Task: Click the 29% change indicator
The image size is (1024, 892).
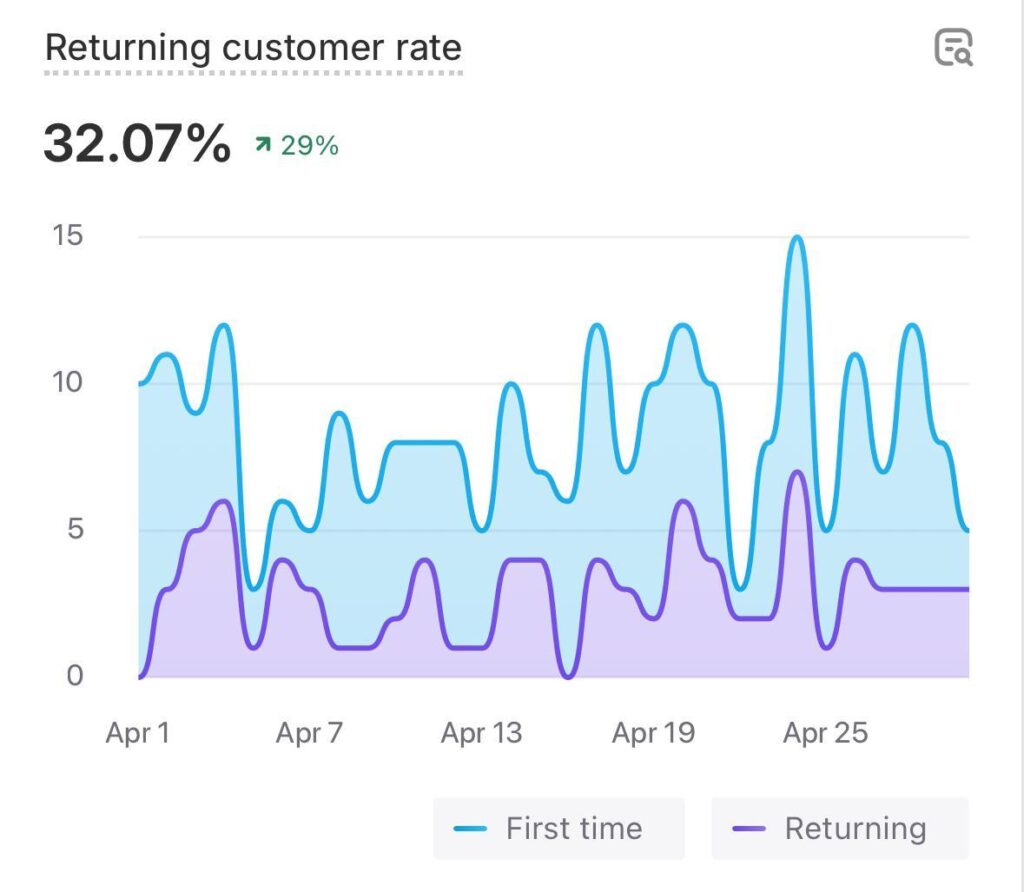Action: tap(309, 146)
